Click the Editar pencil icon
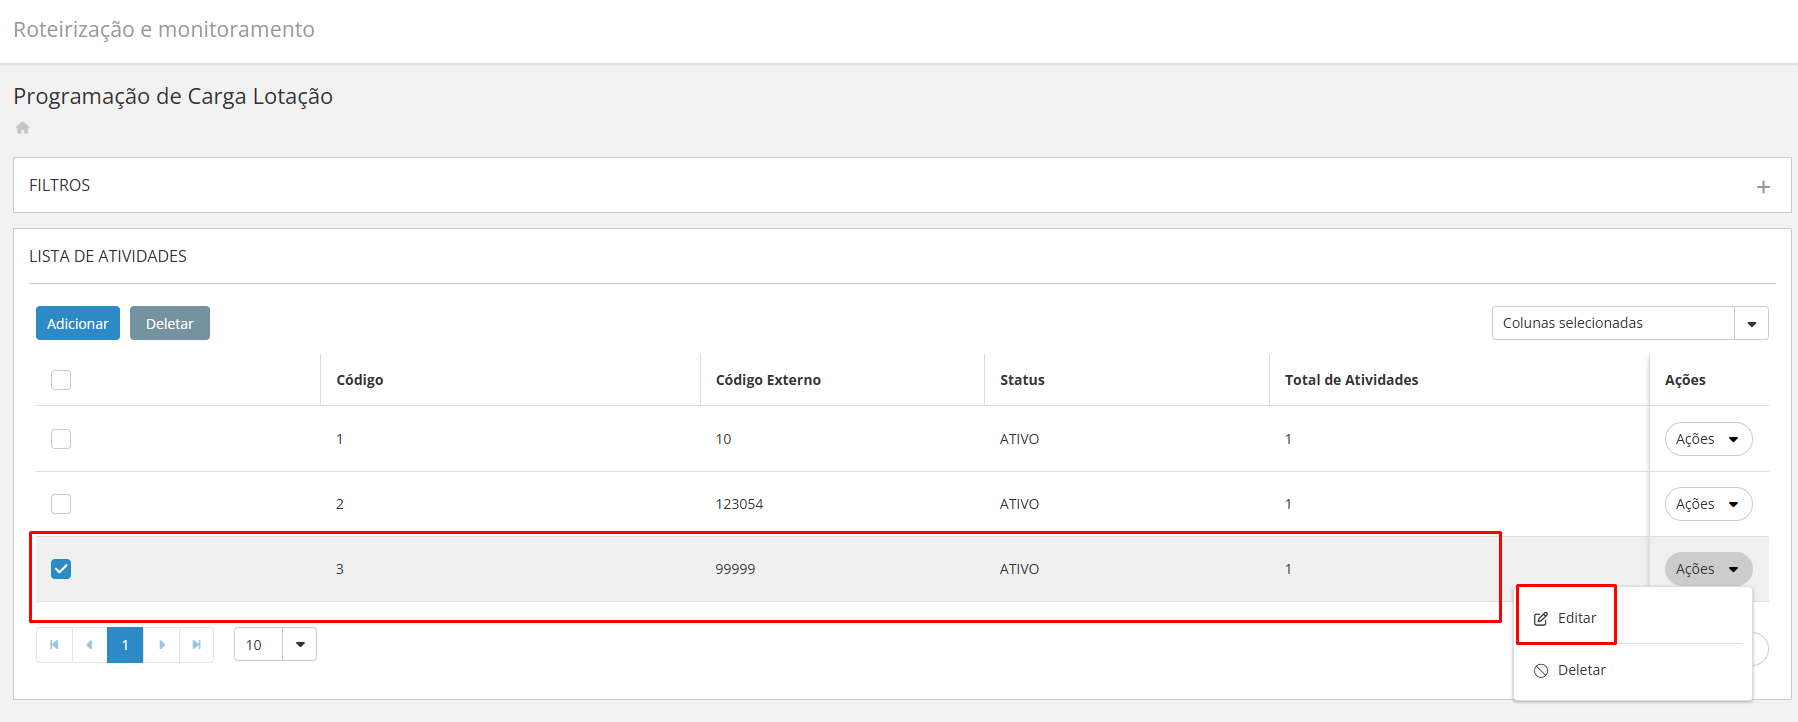Image resolution: width=1798 pixels, height=722 pixels. [1541, 619]
